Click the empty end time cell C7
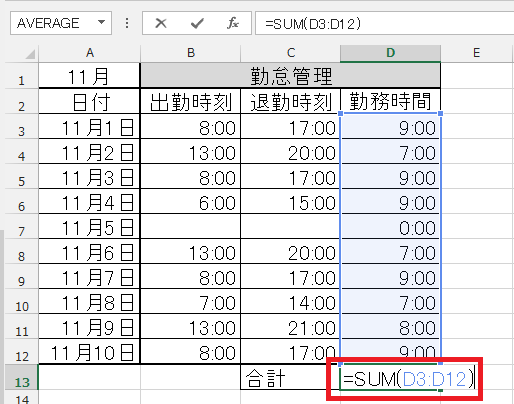Image resolution: width=514 pixels, height=404 pixels. (290, 226)
